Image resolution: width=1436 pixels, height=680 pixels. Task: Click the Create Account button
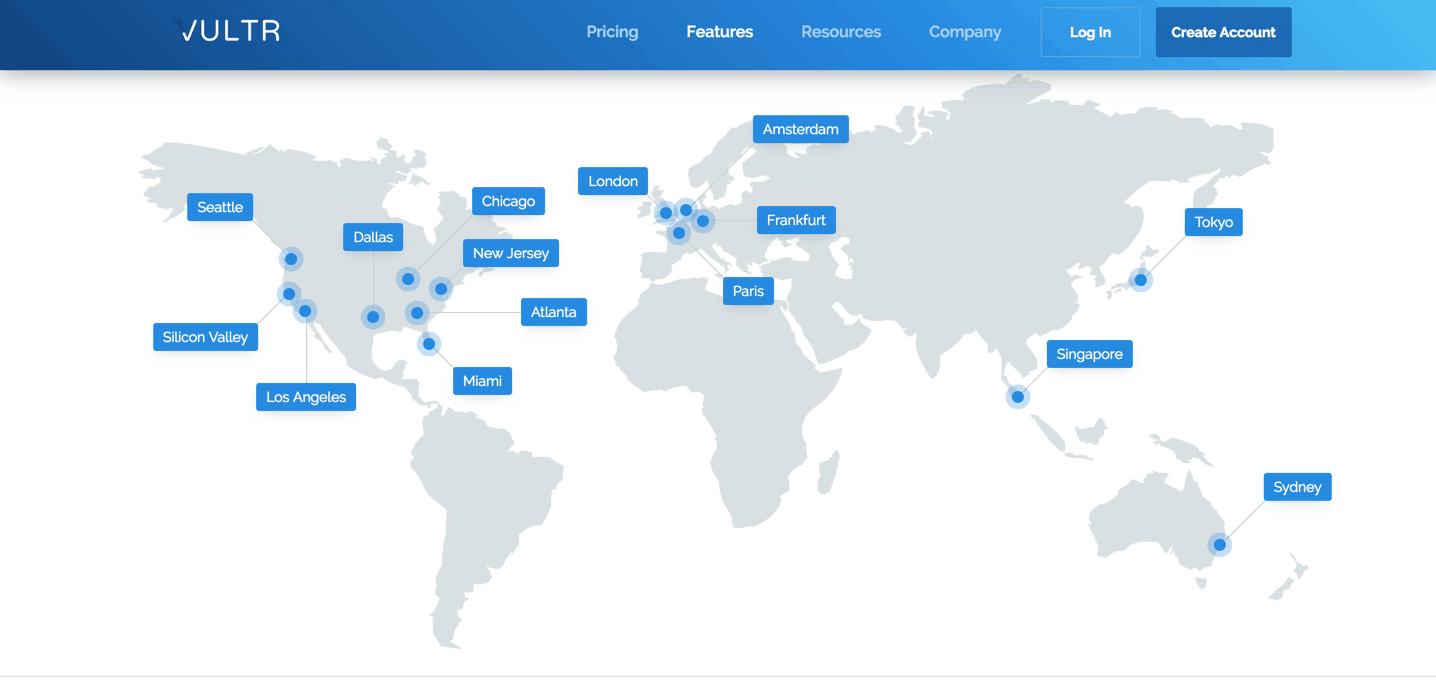1223,32
